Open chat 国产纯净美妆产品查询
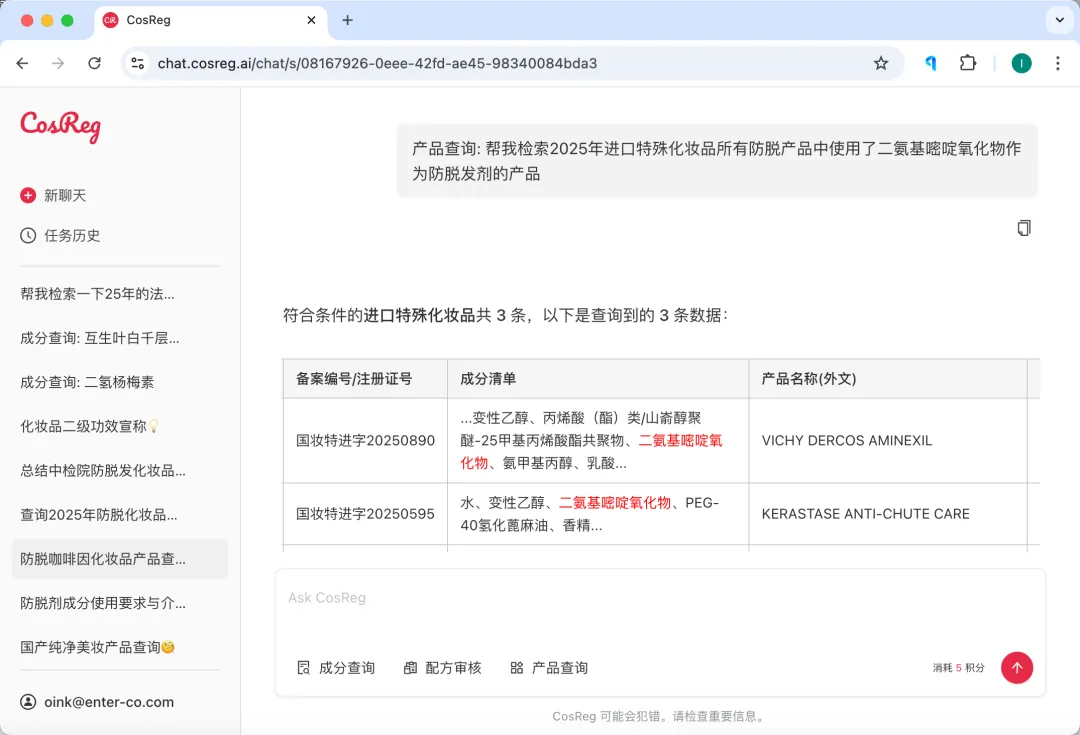The image size is (1080, 735). click(97, 647)
